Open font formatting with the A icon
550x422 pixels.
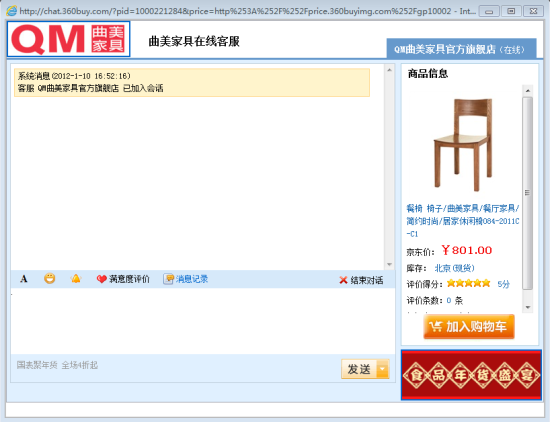(24, 279)
